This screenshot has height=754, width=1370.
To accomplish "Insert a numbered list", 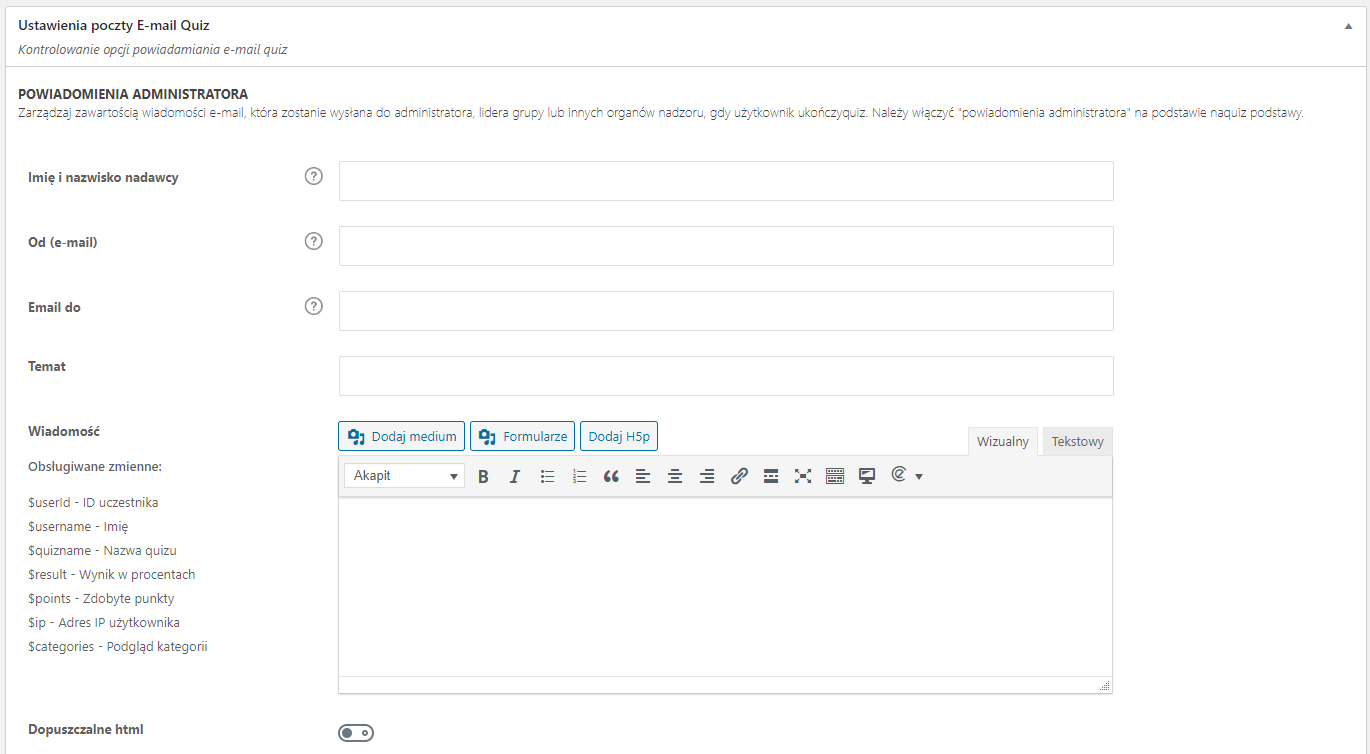I will tap(579, 477).
